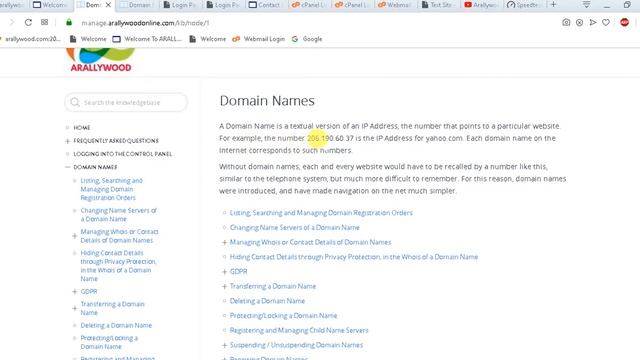The height and width of the screenshot is (360, 640).
Task: Open sidebar Hiding Contact Details link
Action: pyautogui.click(x=118, y=266)
